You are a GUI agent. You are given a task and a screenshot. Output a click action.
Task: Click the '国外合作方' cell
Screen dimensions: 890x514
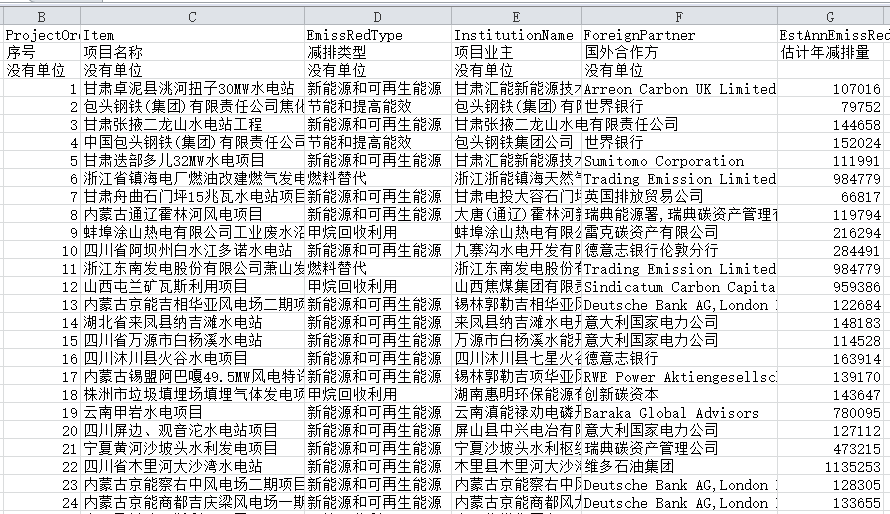click(x=679, y=52)
